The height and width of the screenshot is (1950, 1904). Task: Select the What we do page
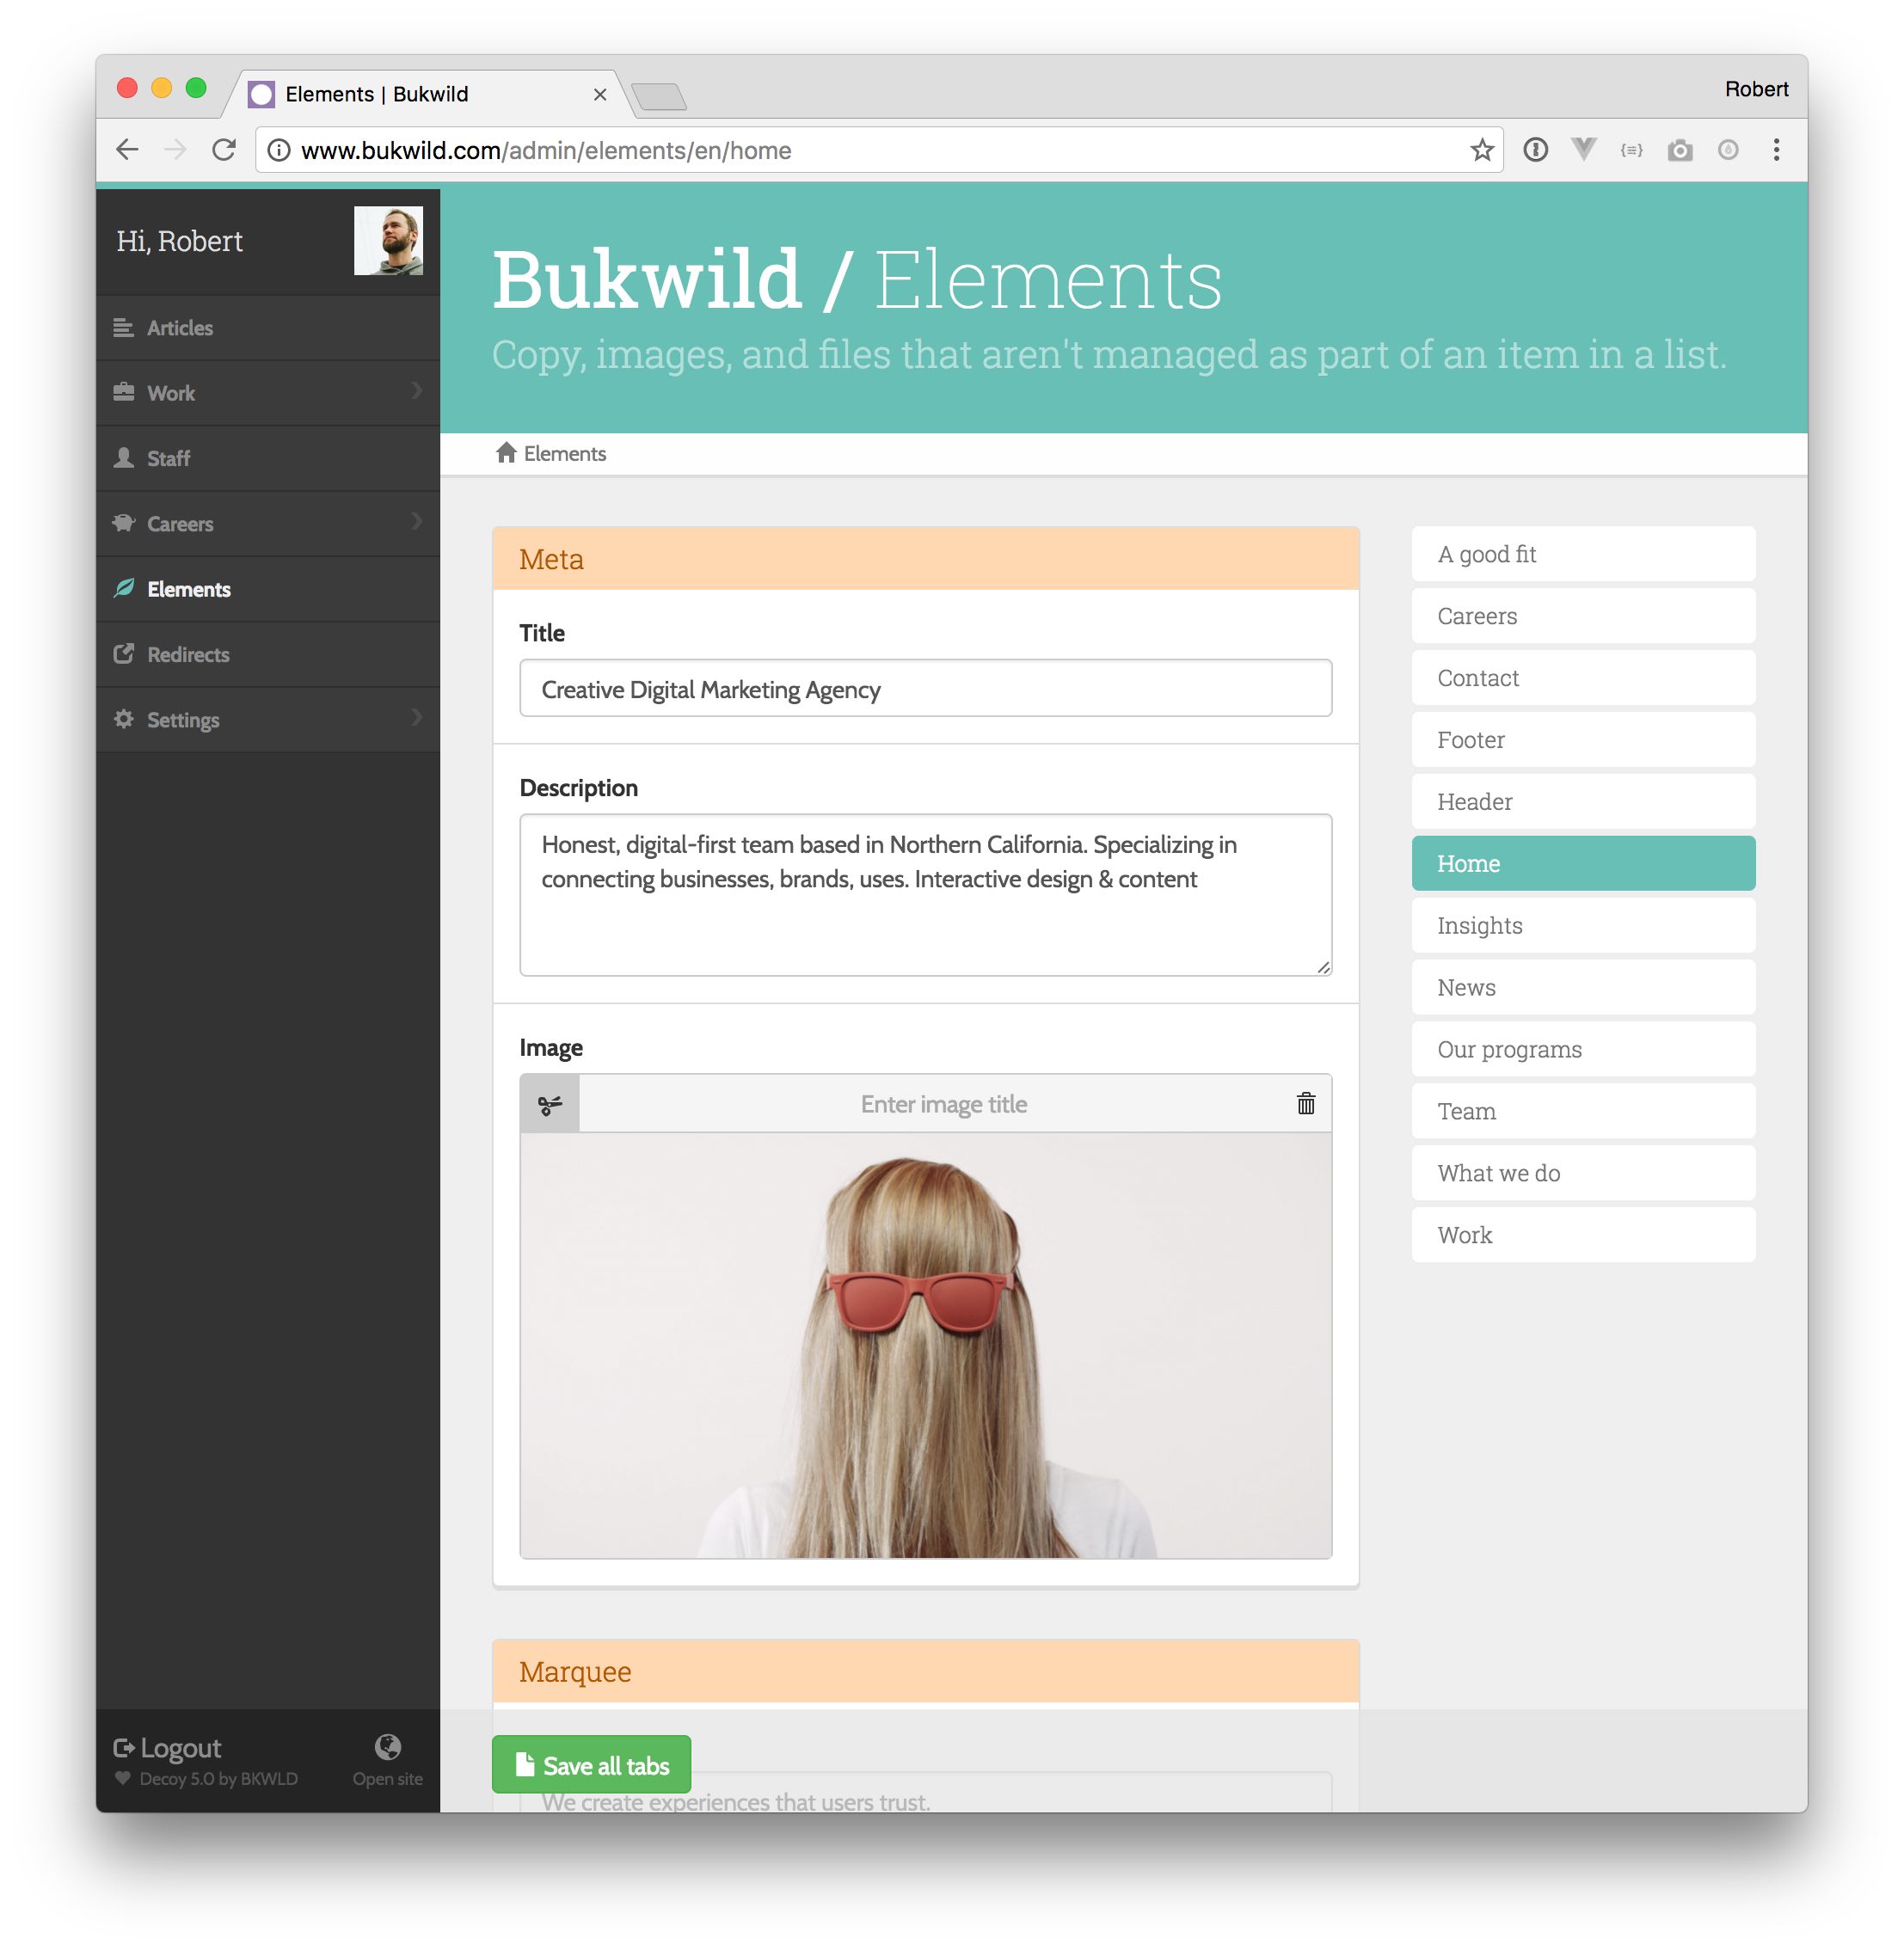pos(1583,1173)
